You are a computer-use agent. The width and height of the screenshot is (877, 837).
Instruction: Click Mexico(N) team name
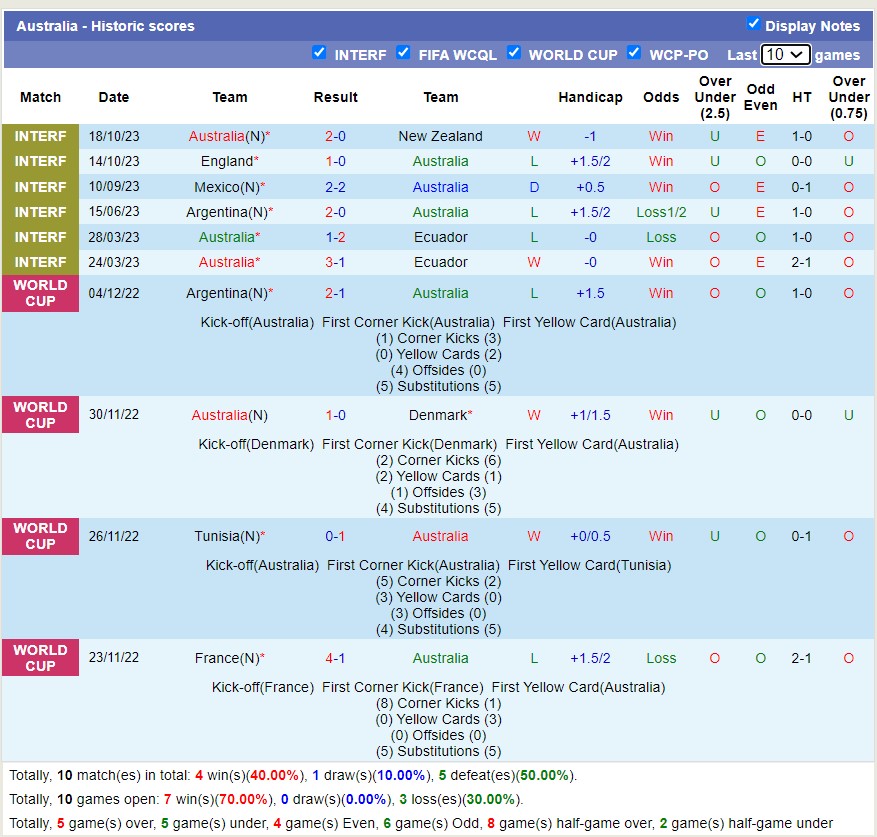coord(225,187)
